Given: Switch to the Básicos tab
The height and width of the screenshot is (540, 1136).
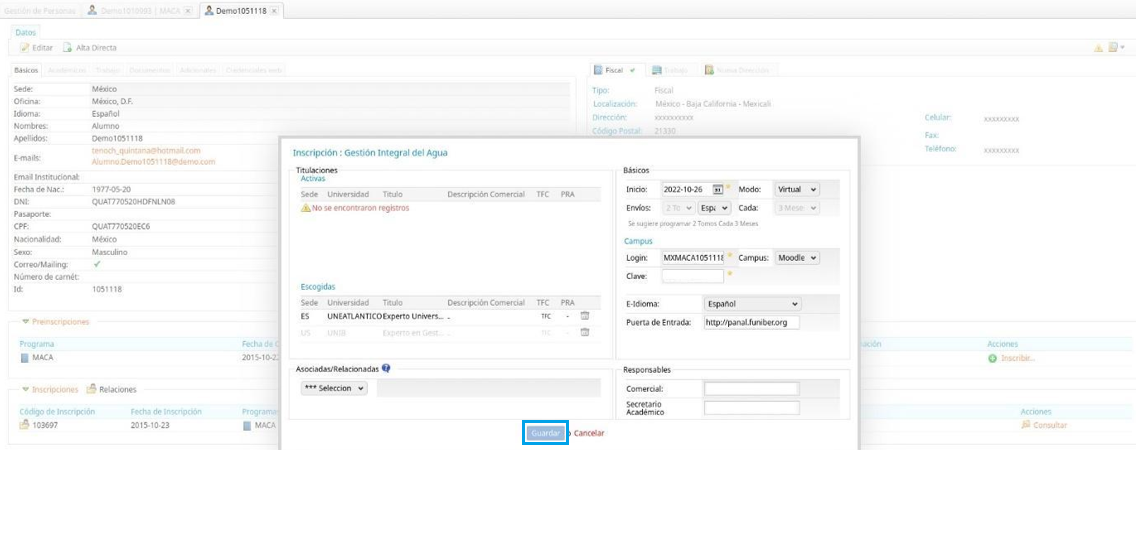Looking at the screenshot, I should (x=27, y=71).
